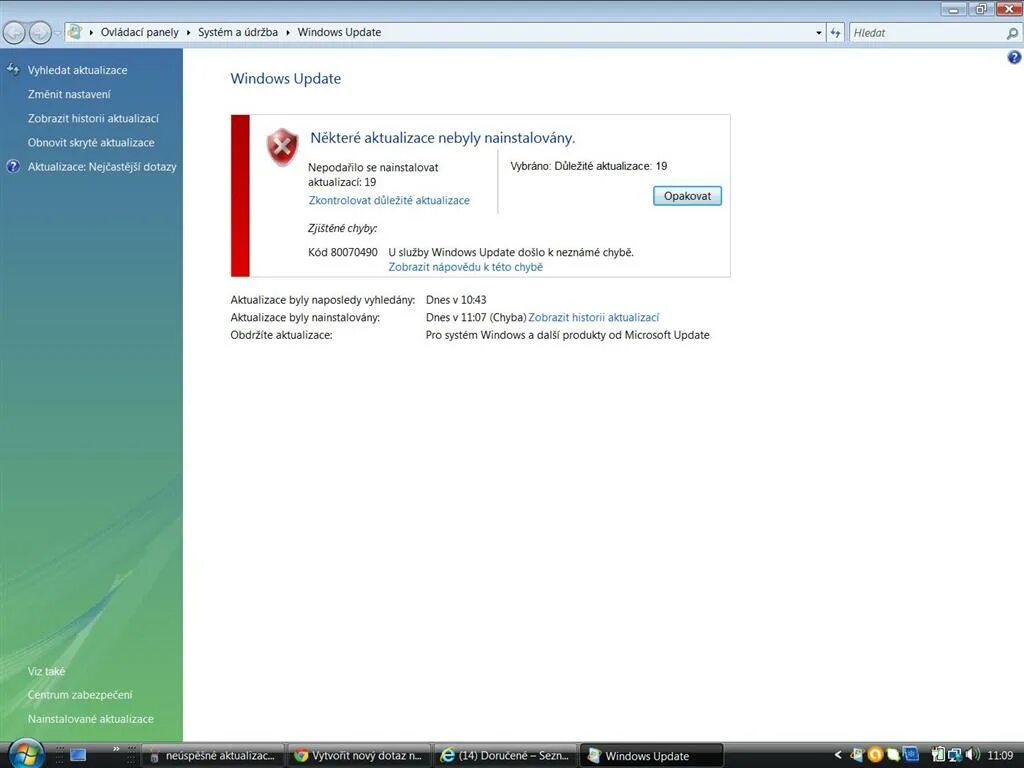Screen dimensions: 1024x768
Task: Open the Windows Start orb
Action: [x=27, y=754]
